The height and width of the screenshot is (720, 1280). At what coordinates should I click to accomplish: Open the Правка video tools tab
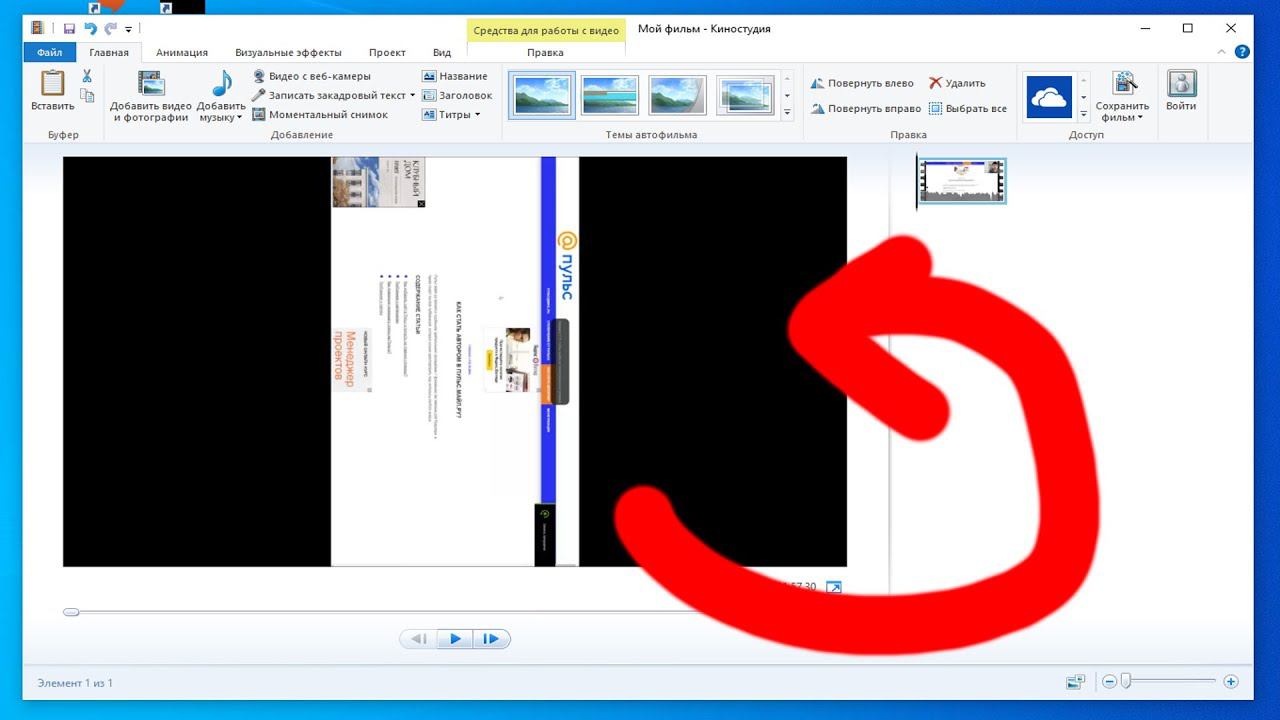point(545,53)
